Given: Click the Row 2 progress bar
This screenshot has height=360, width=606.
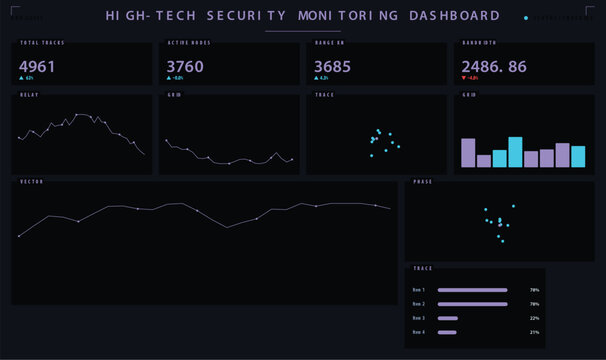Looking at the screenshot, I should (472, 304).
